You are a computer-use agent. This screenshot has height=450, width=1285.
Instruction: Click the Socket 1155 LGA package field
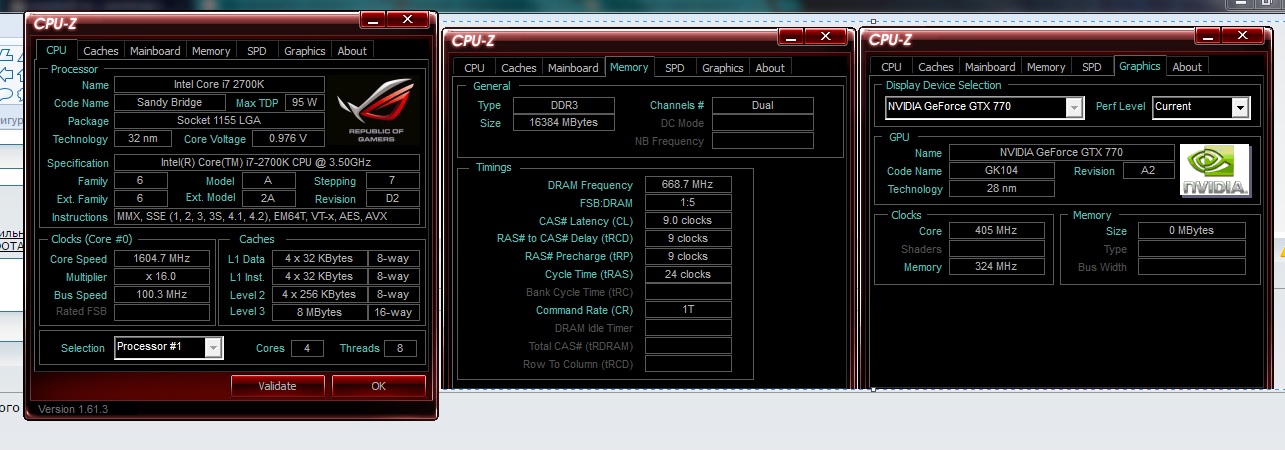[219, 120]
